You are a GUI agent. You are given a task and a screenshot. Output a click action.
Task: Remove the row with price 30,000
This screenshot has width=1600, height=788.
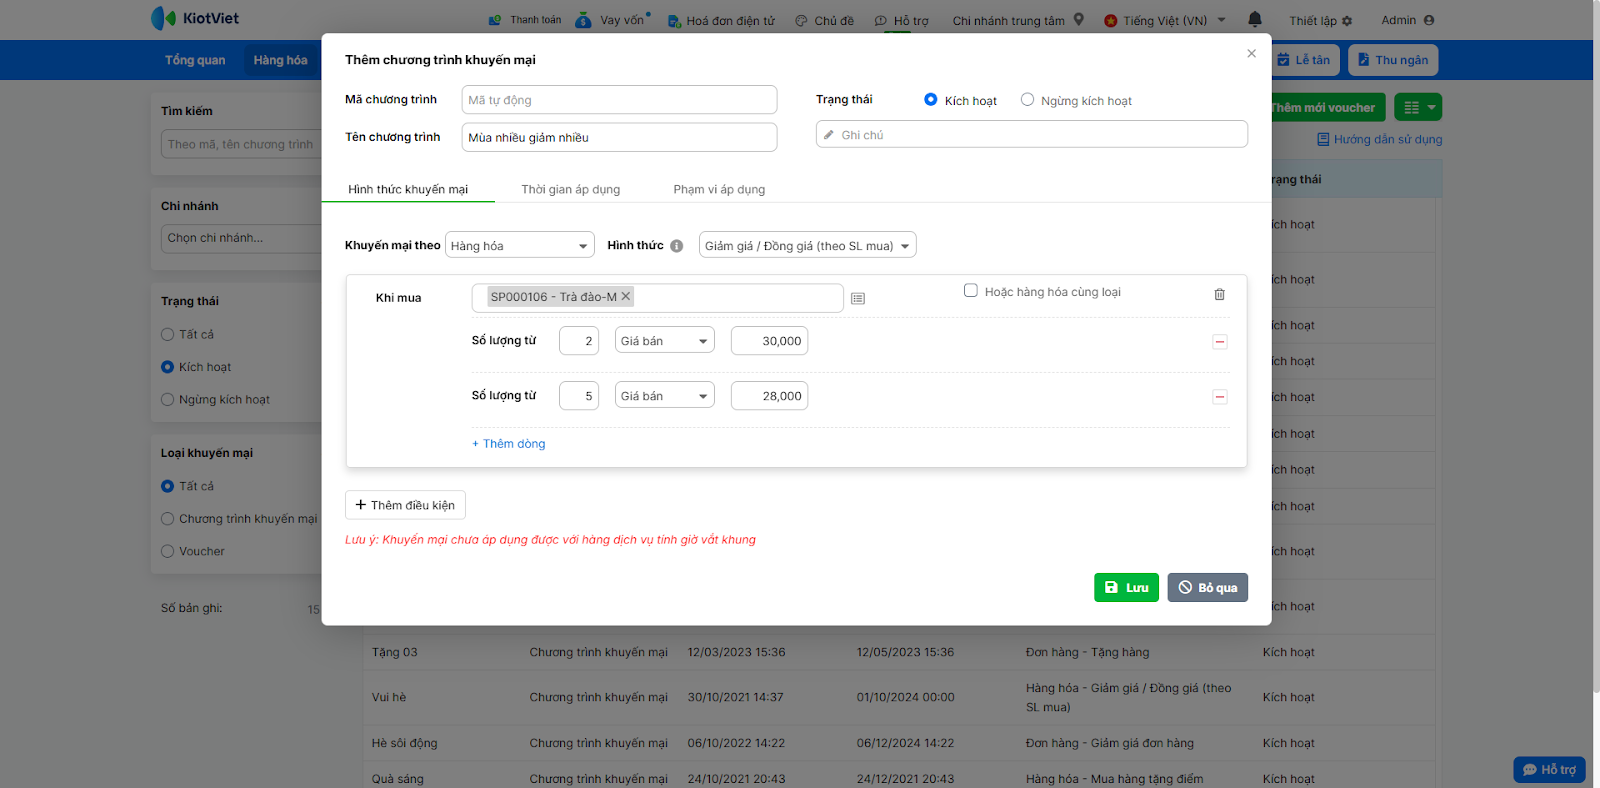(x=1220, y=342)
